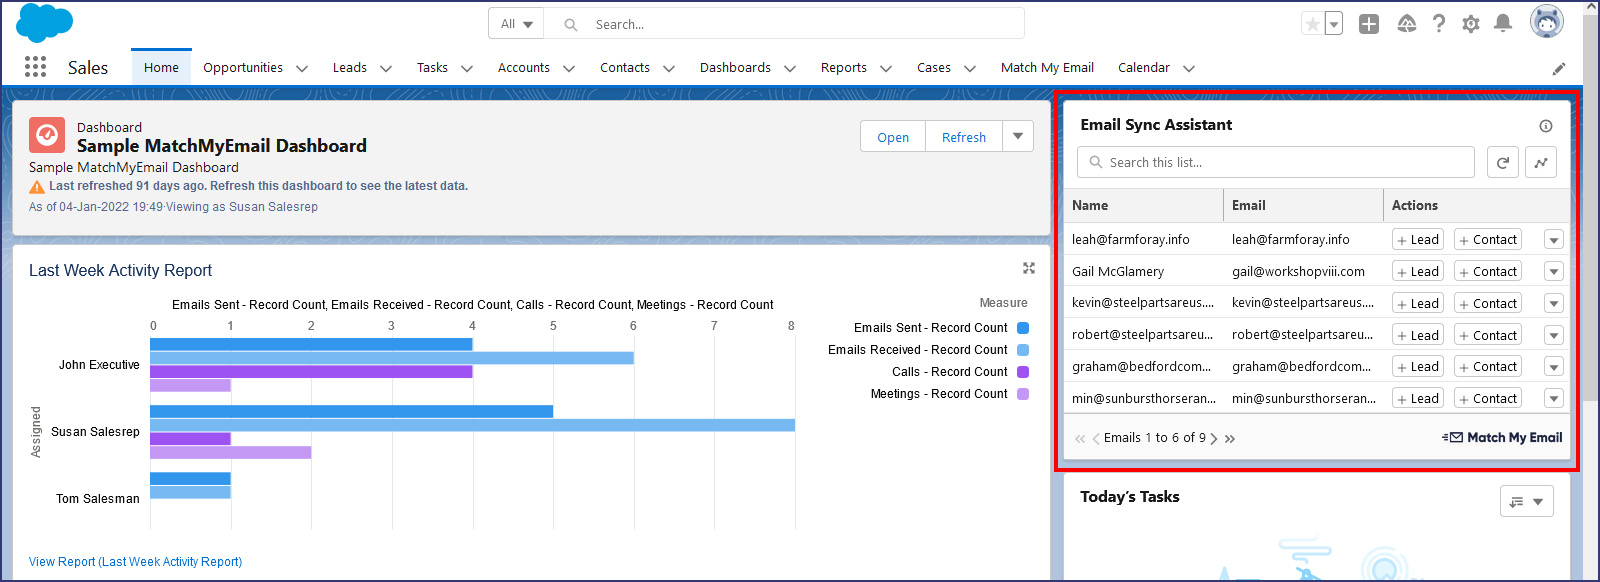Expand the Opportunities tab dropdown arrow
Viewport: 1600px width, 582px height.
[x=301, y=68]
